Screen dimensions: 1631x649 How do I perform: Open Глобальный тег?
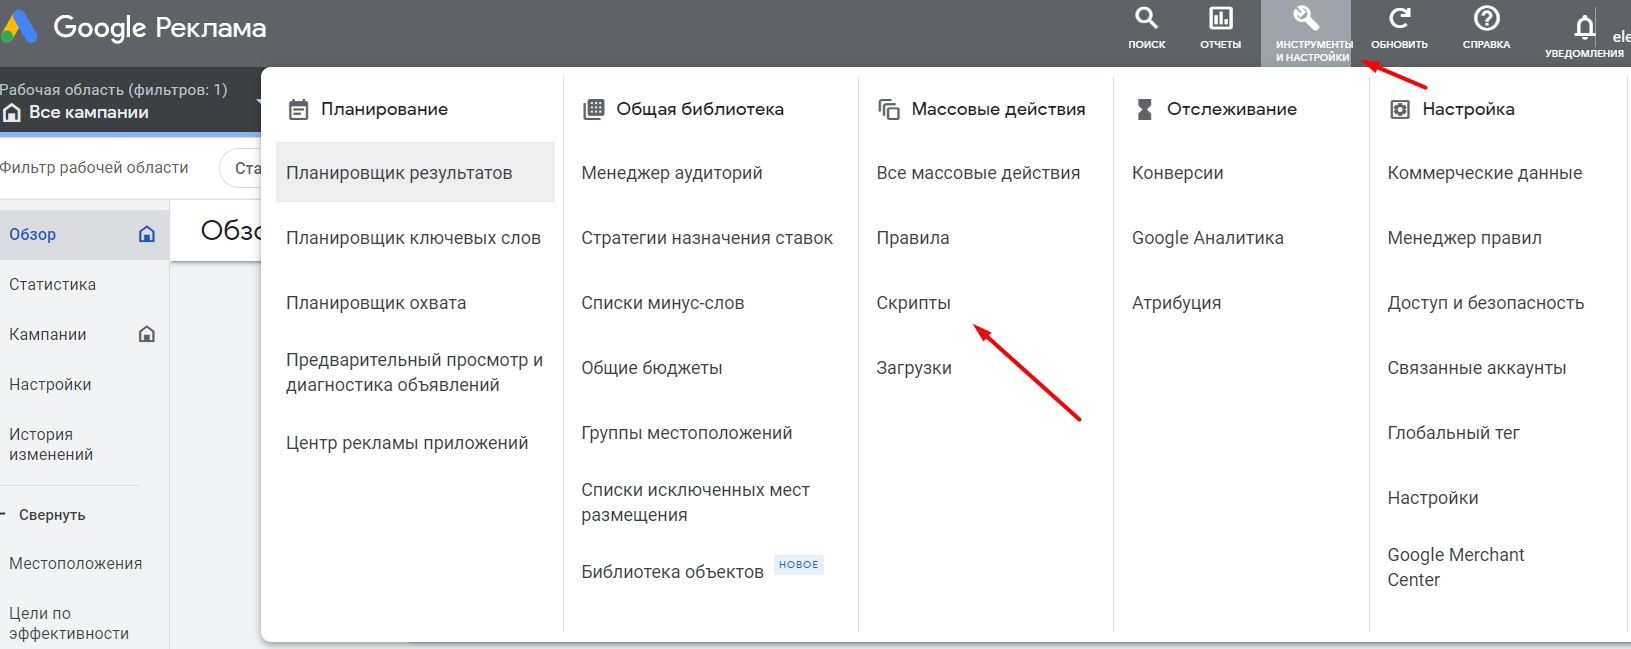point(1454,433)
